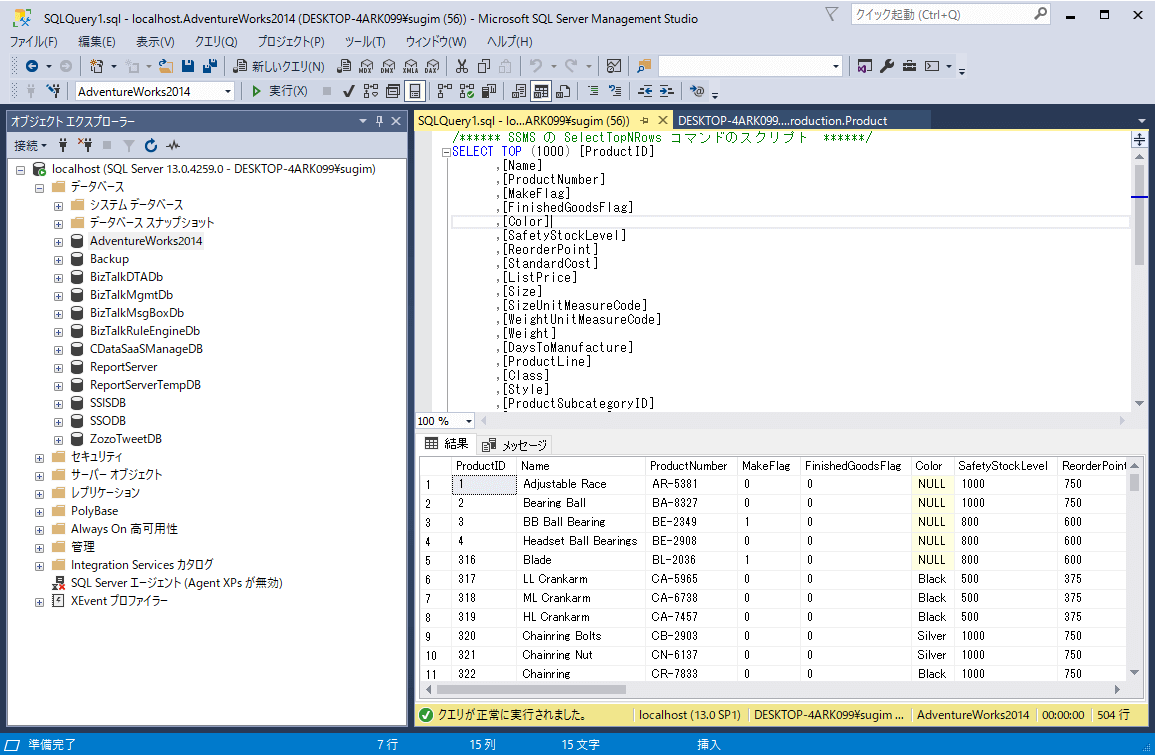Screen dimensions: 1156x756
Task: Click the Activity Monitor icon in Object Explorer
Action: (x=173, y=146)
